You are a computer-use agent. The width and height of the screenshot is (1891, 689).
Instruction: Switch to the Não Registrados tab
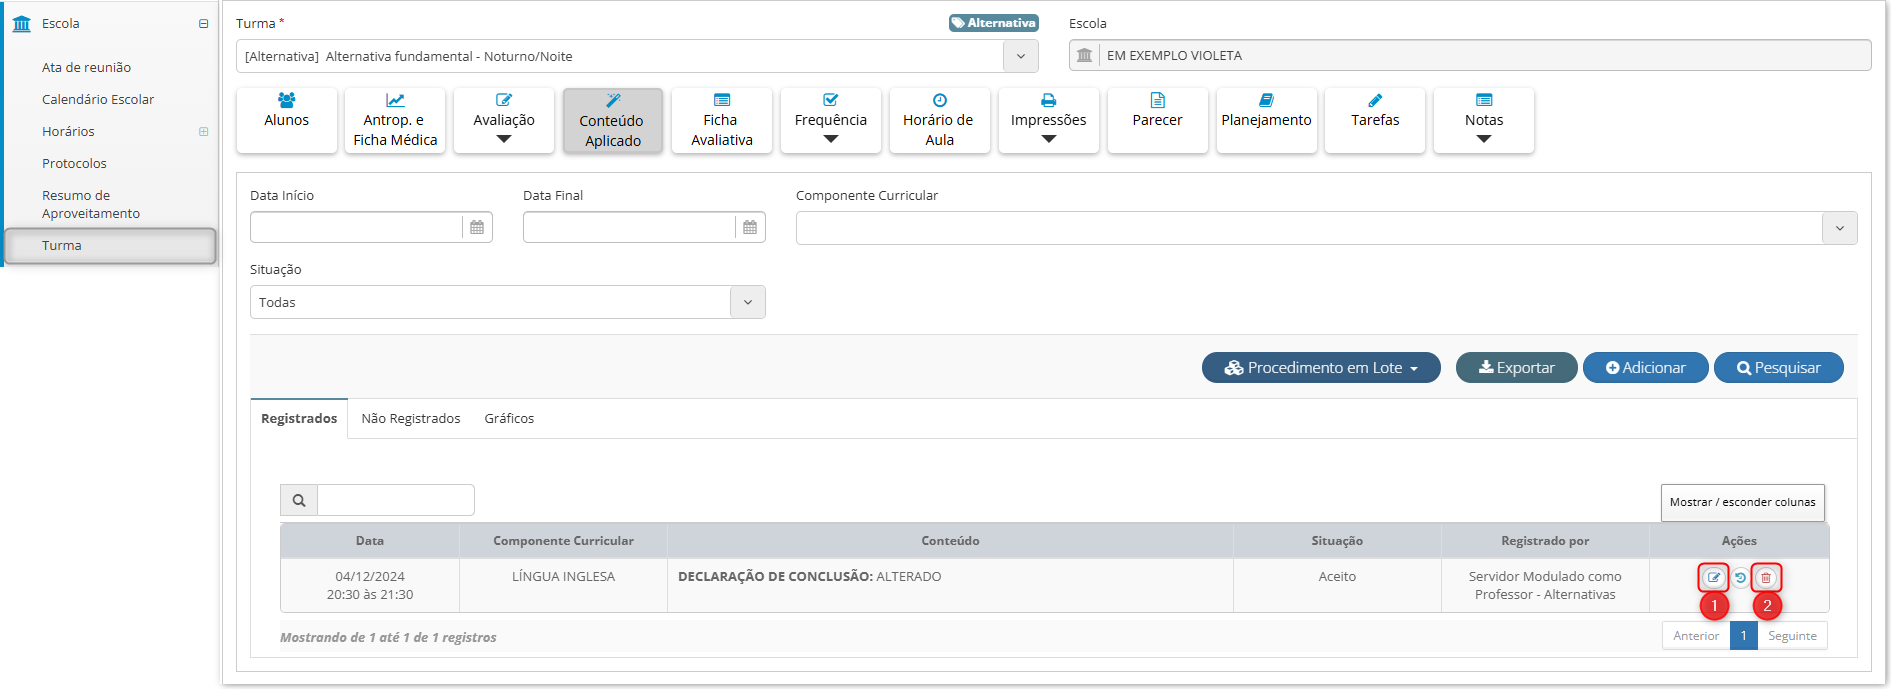coord(411,418)
